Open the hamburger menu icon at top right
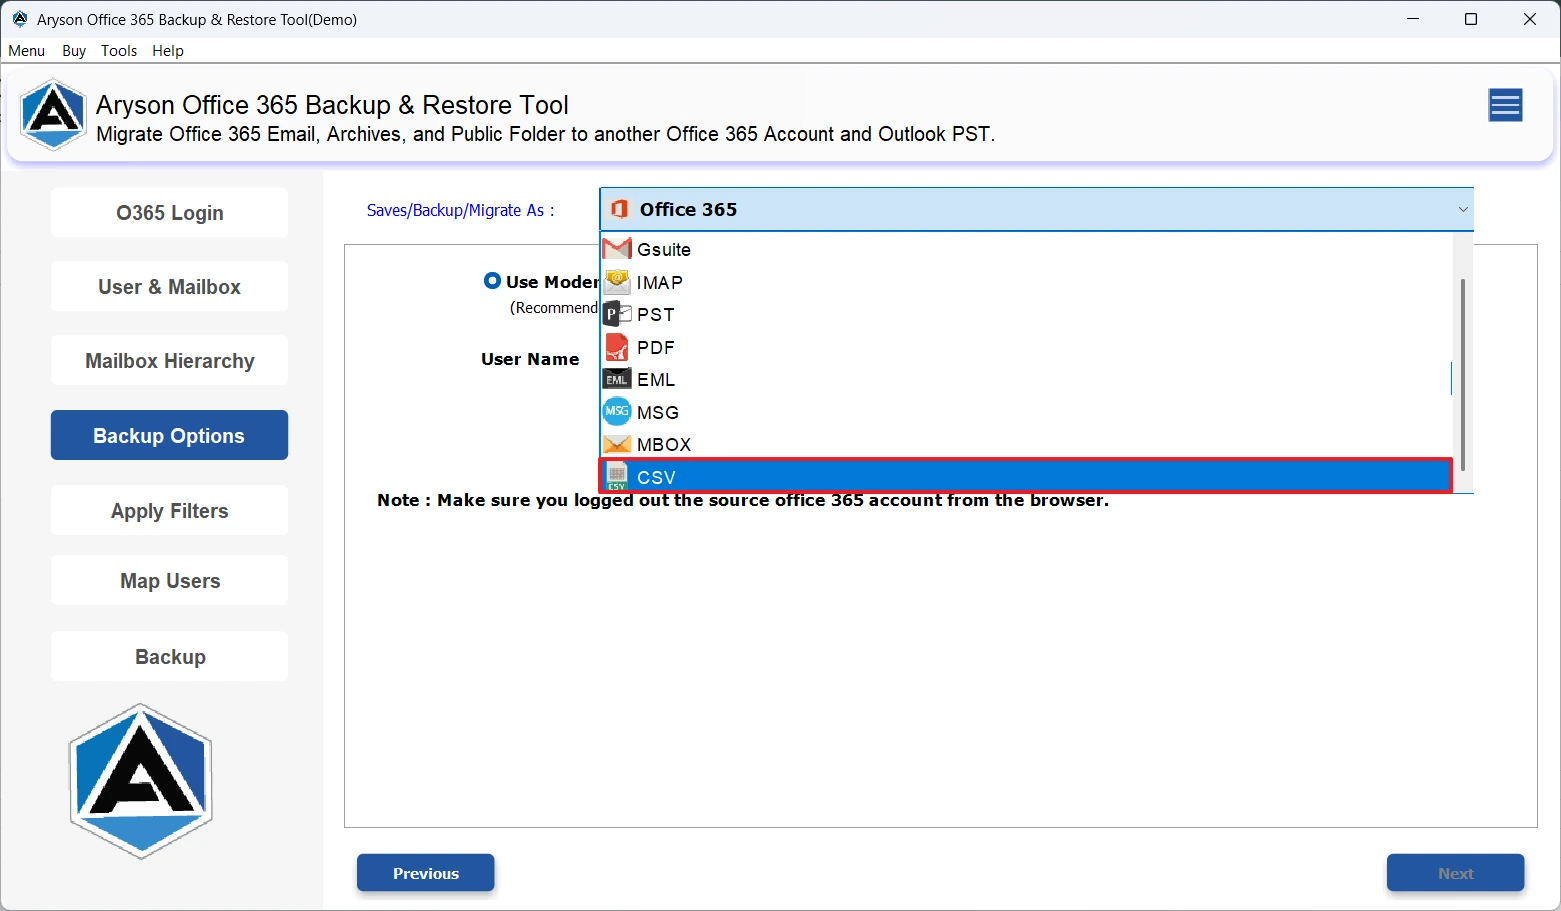This screenshot has width=1561, height=911. (1505, 105)
